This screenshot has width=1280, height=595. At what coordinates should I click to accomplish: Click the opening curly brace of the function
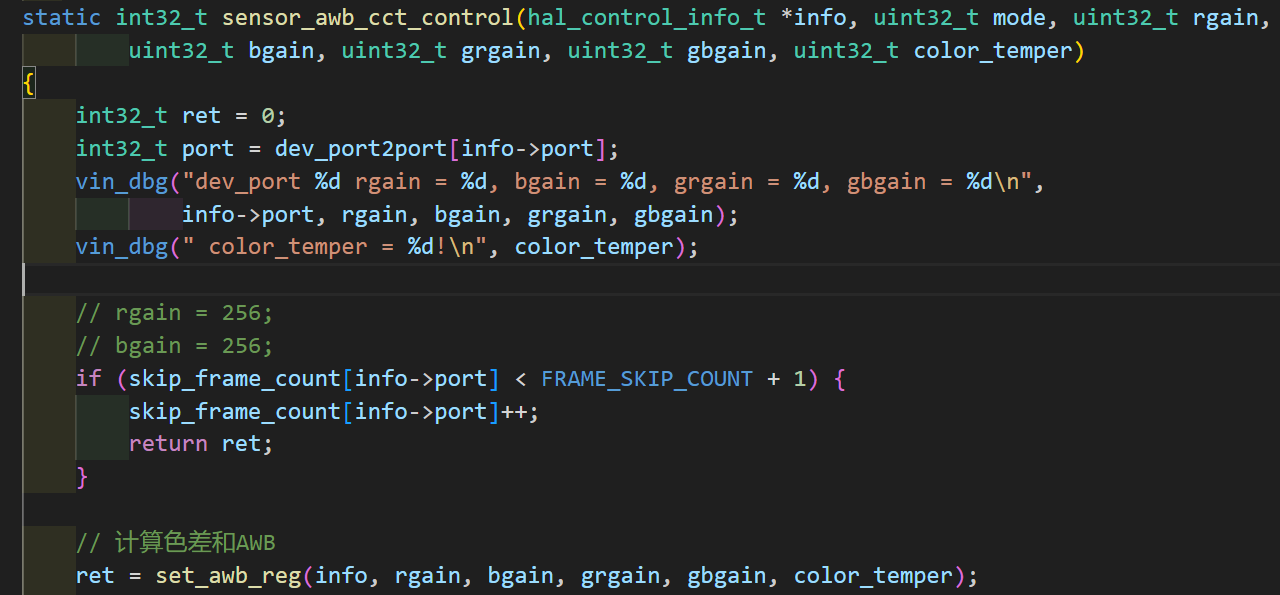click(29, 84)
